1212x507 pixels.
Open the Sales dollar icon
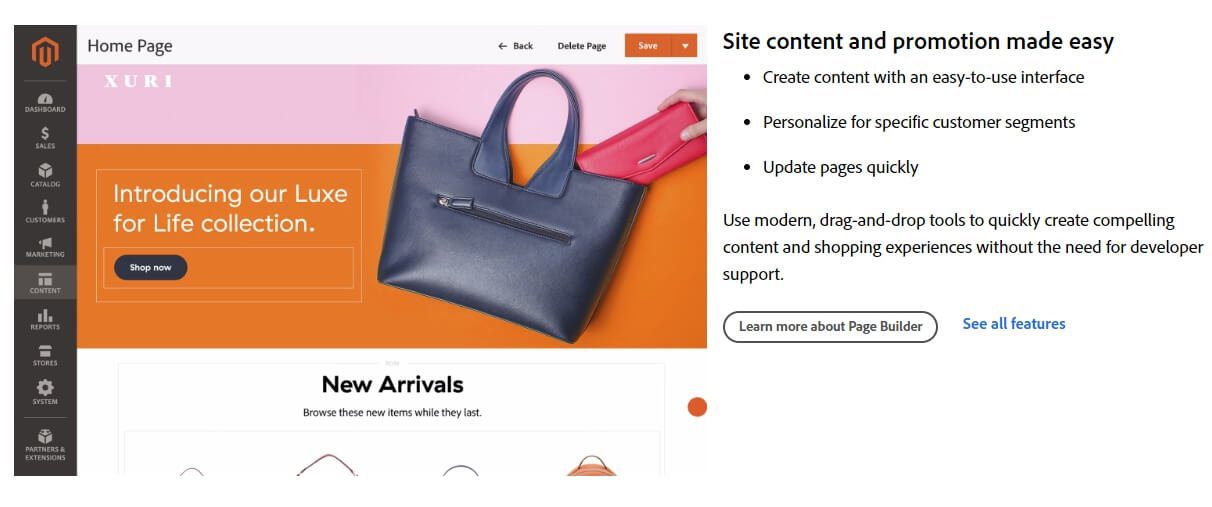pos(45,134)
